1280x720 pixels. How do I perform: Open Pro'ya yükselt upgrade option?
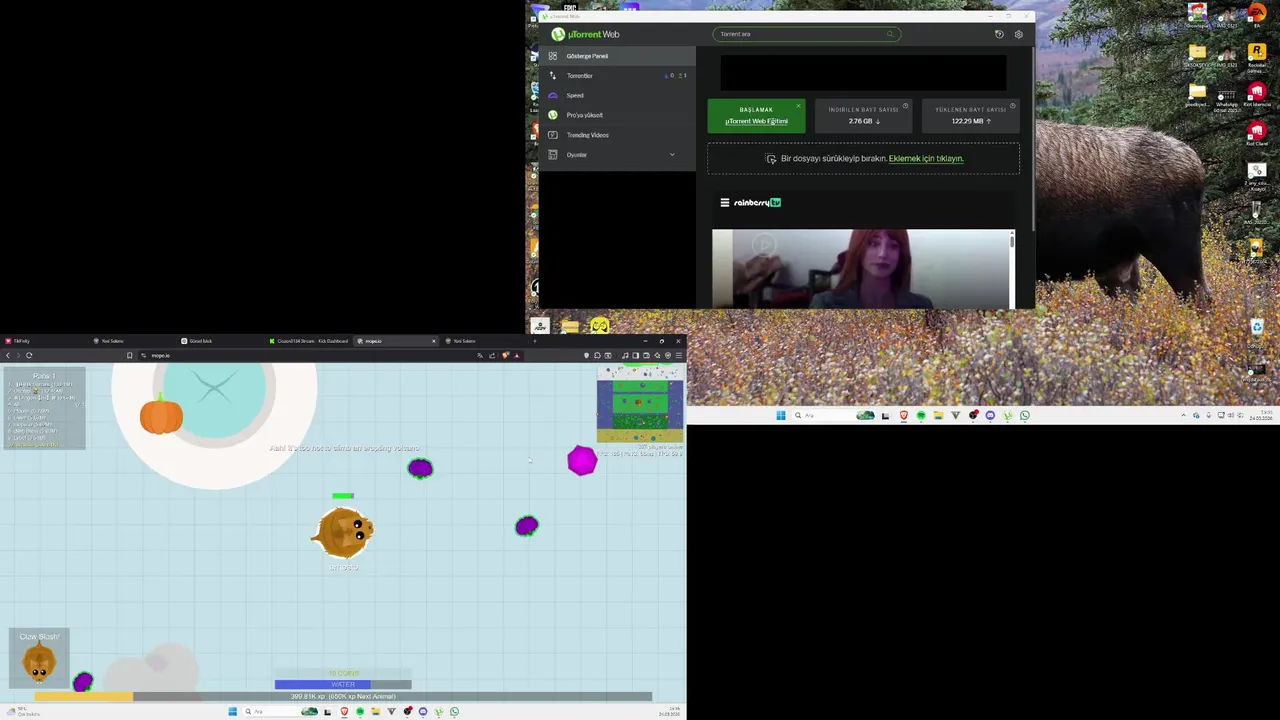pos(616,115)
